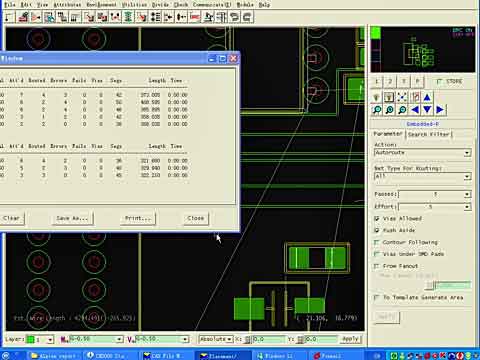
Task: Click the redo arrow icon in toolbar
Action: click(247, 17)
